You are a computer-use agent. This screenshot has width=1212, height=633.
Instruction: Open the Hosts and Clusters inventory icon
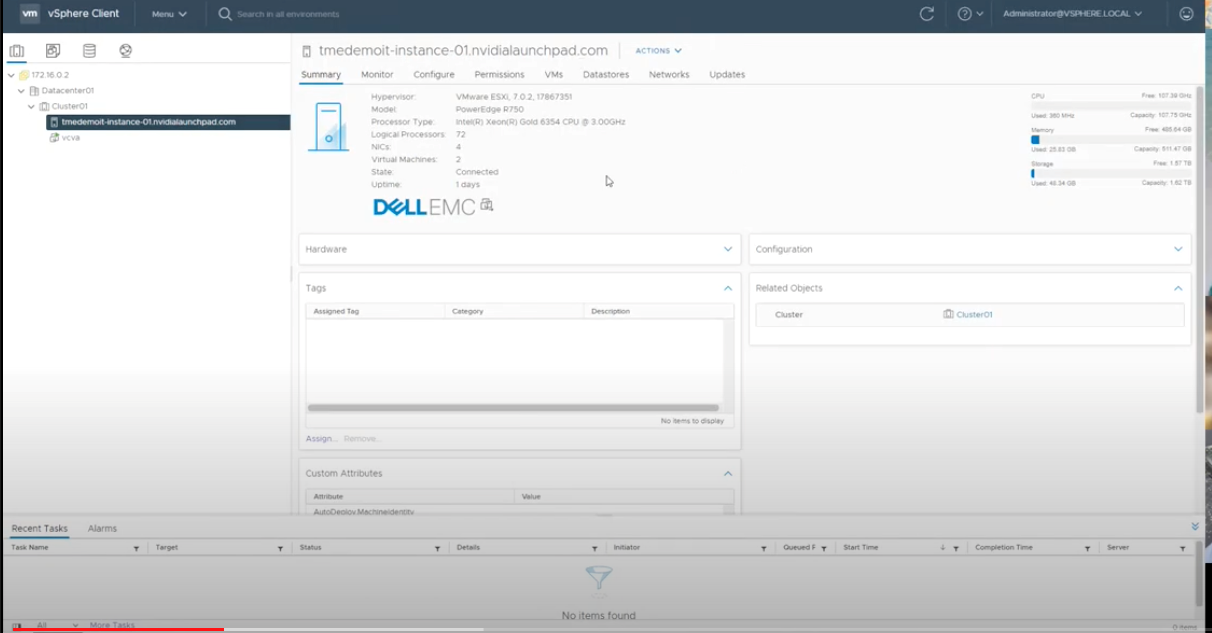click(16, 51)
